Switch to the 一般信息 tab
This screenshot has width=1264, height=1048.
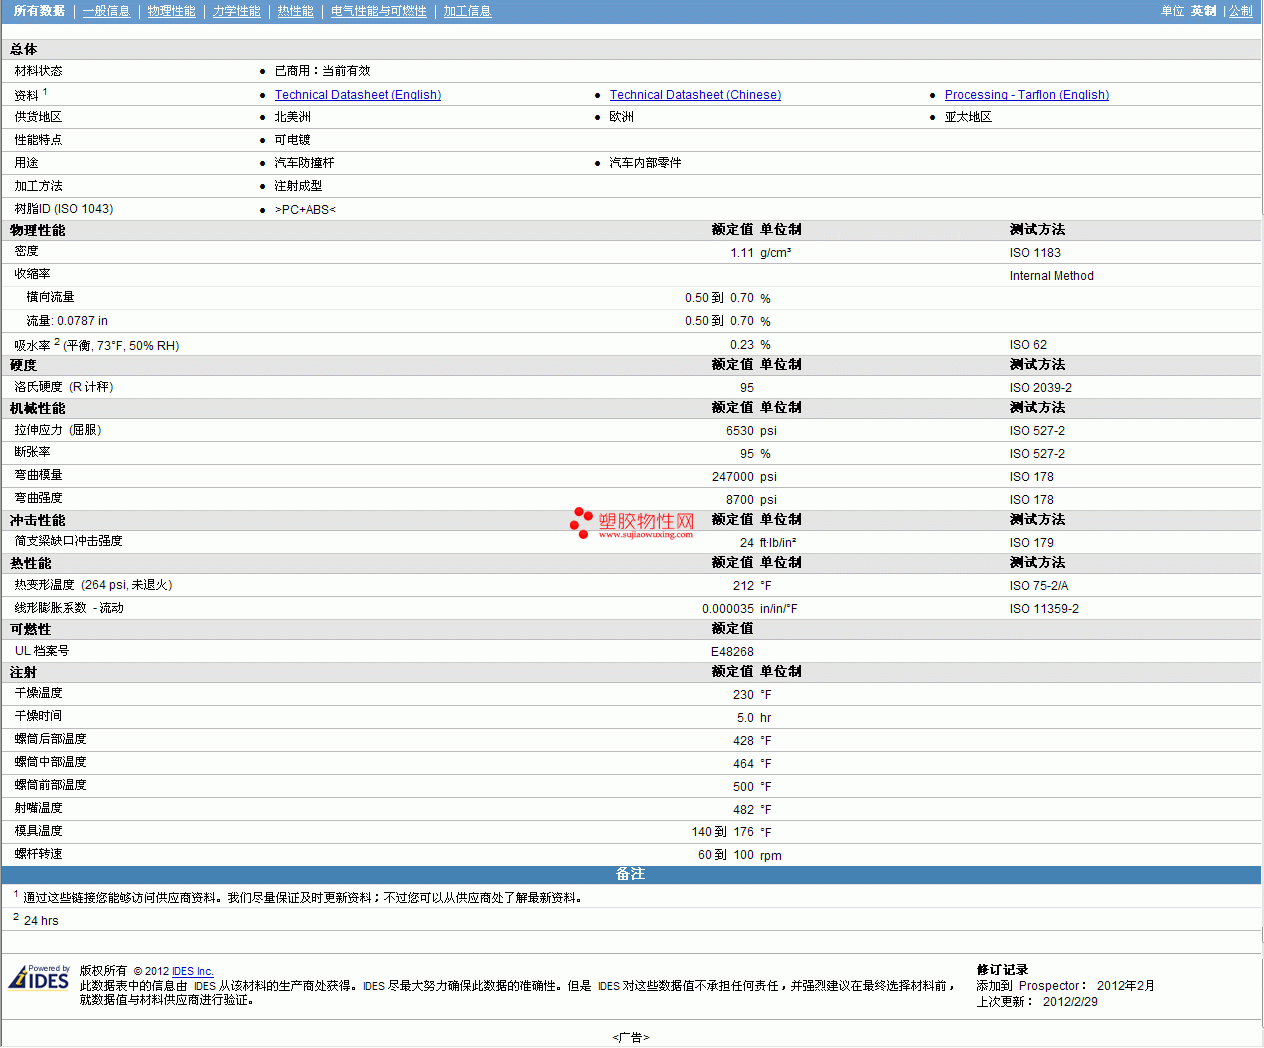click(x=106, y=11)
